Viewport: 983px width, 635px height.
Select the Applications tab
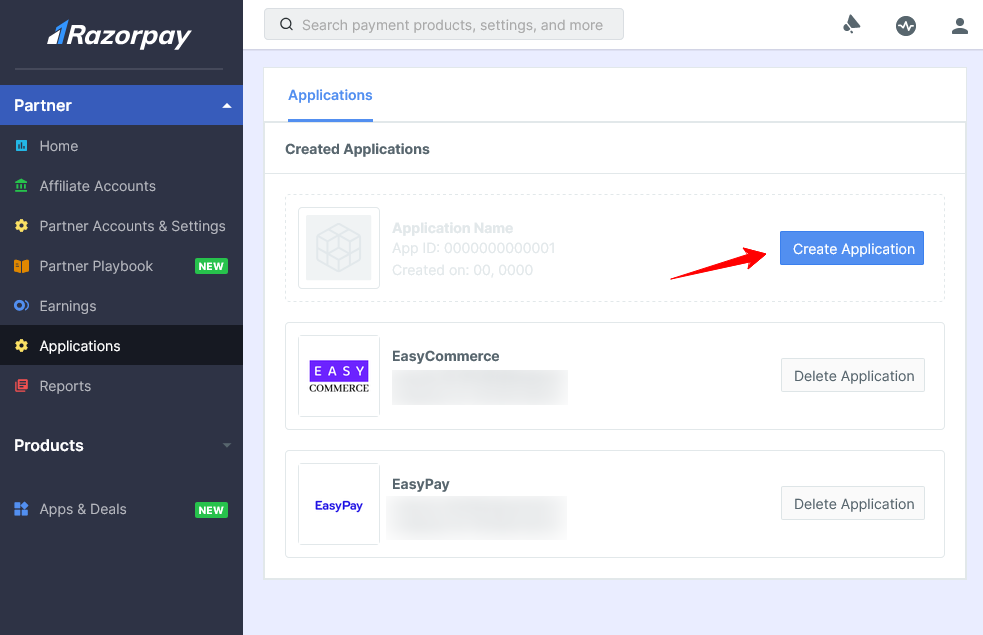tap(330, 95)
